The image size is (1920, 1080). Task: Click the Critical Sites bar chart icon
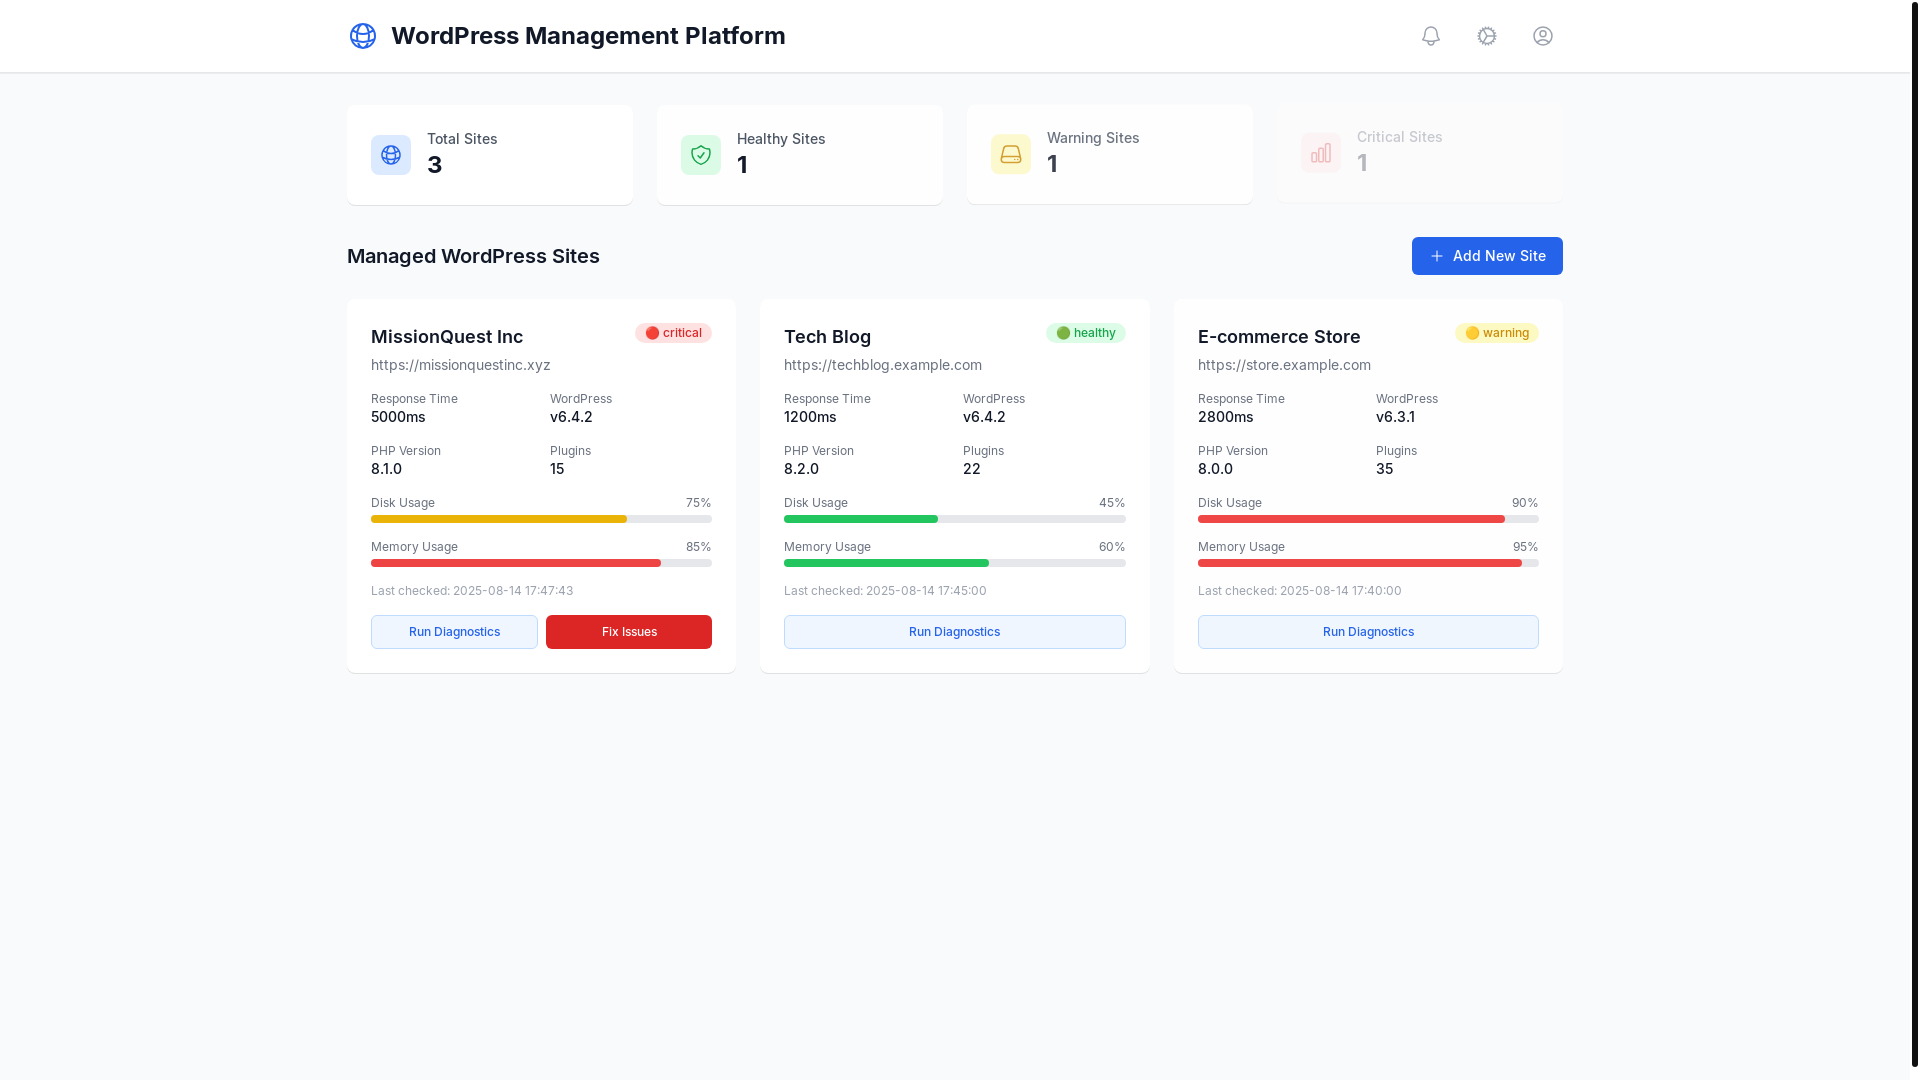pos(1321,153)
